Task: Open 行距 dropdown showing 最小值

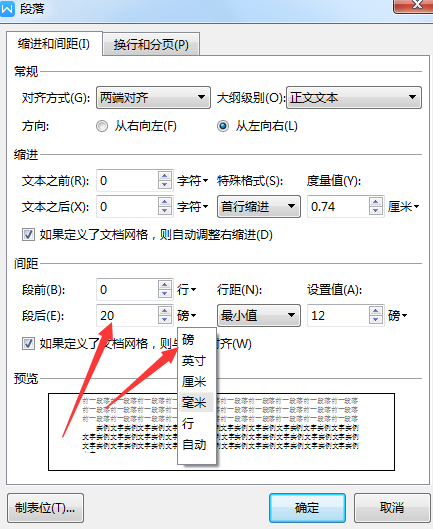Action: (x=259, y=316)
